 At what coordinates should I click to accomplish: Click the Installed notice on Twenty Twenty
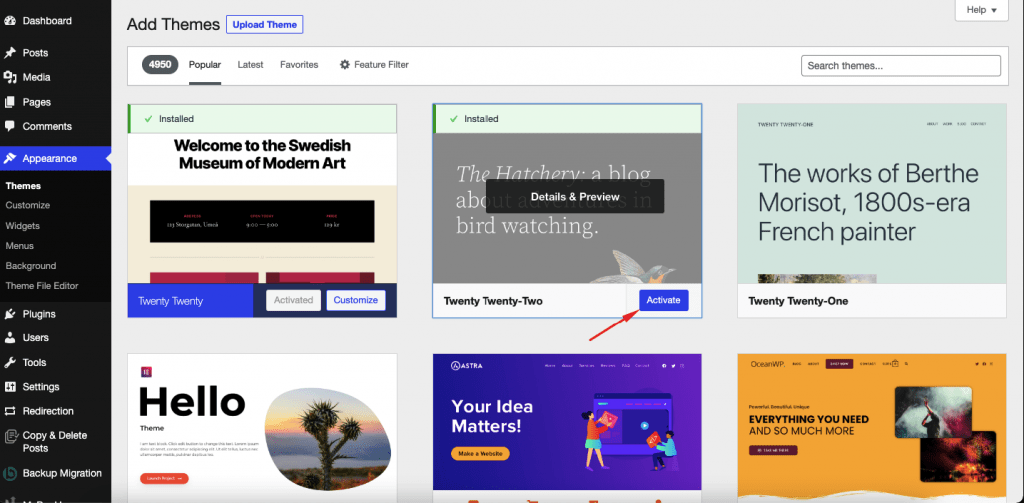[x=262, y=119]
